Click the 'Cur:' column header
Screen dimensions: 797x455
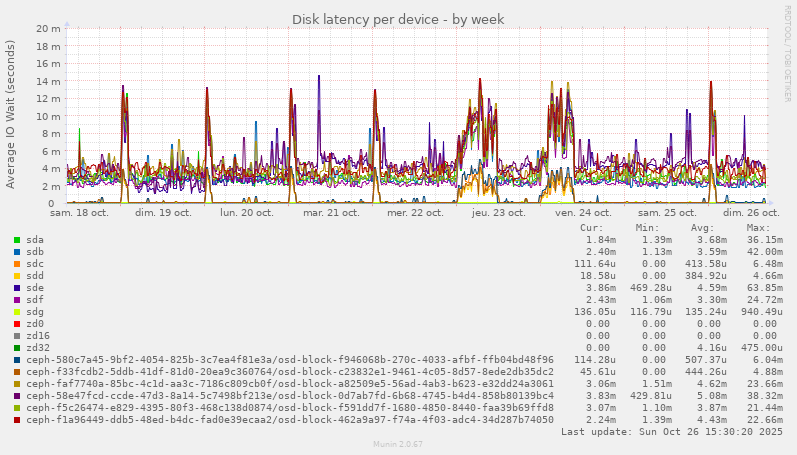point(592,228)
